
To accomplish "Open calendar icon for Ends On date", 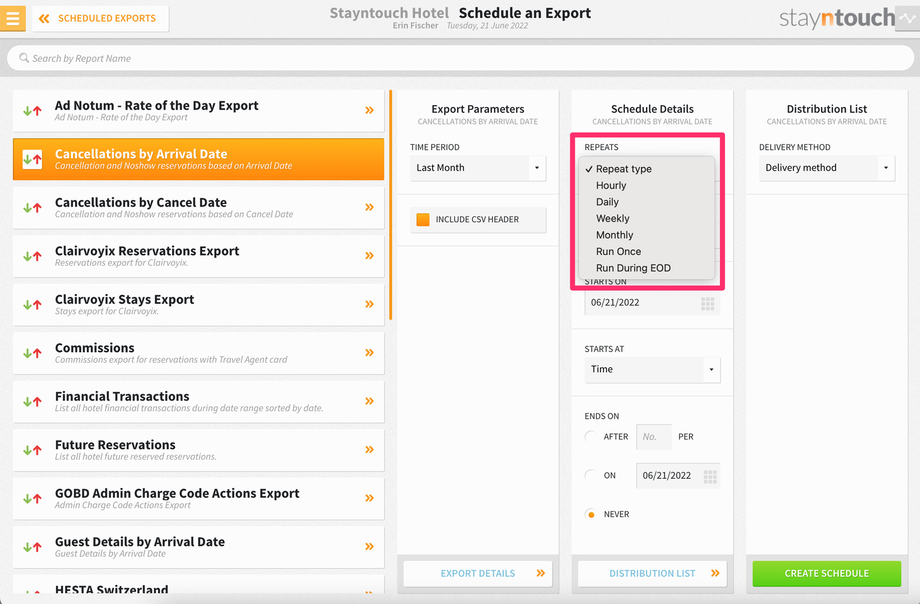I will 710,476.
